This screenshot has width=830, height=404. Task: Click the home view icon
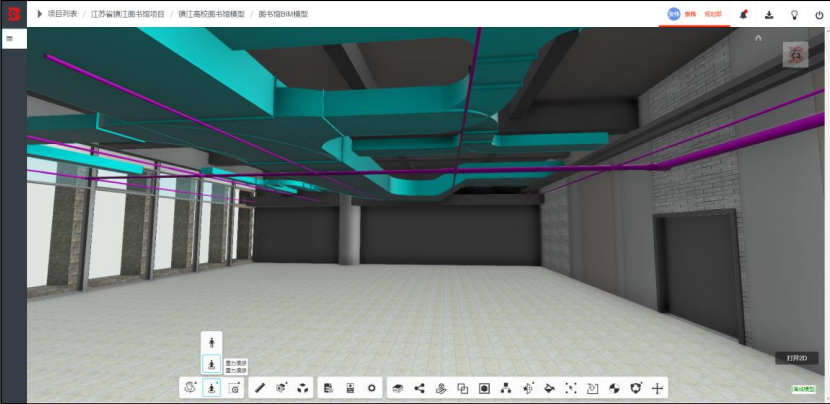[758, 38]
